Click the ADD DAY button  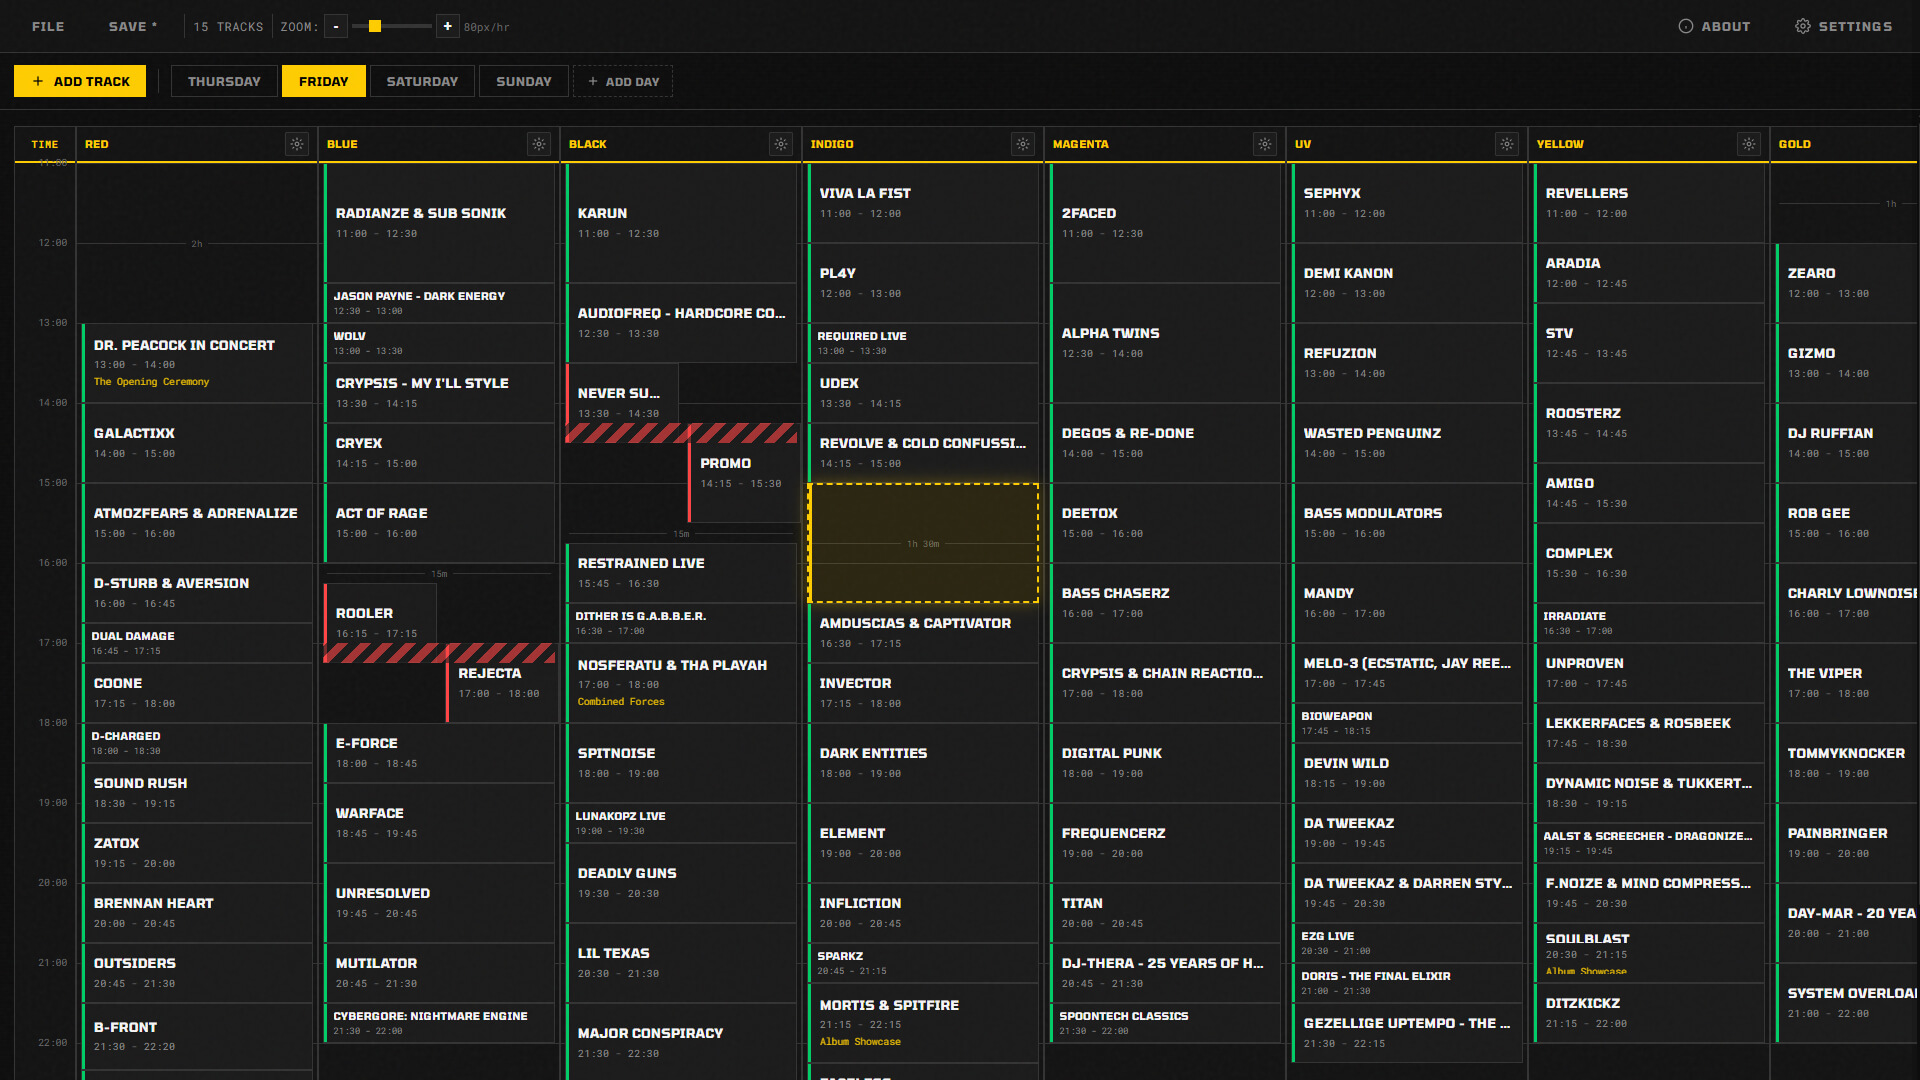click(623, 81)
